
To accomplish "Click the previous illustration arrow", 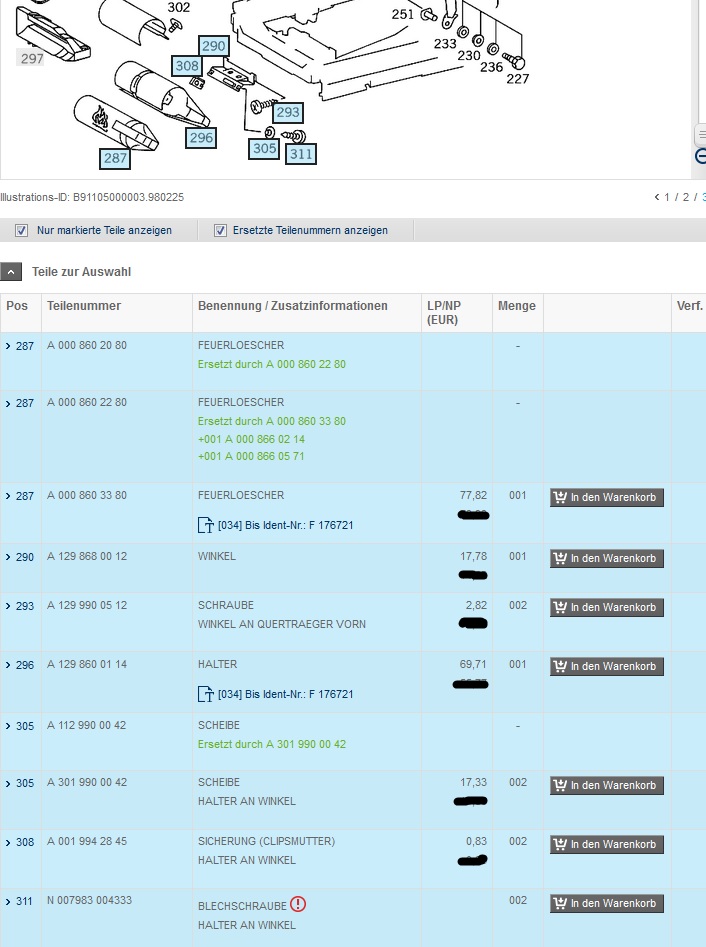I will [x=656, y=198].
